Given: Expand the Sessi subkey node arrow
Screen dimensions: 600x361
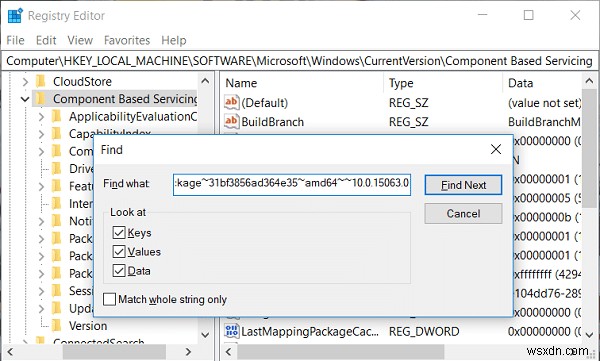Looking at the screenshot, I should click(x=41, y=291).
